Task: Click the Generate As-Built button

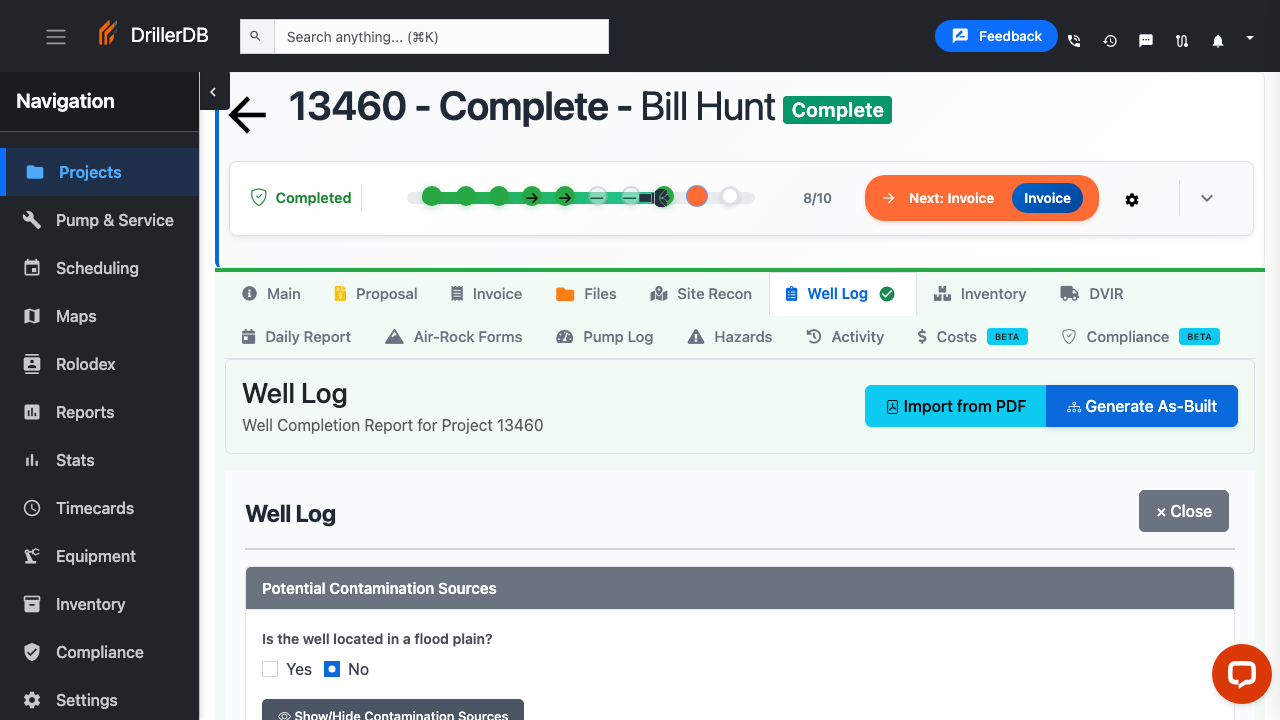Action: click(1141, 406)
